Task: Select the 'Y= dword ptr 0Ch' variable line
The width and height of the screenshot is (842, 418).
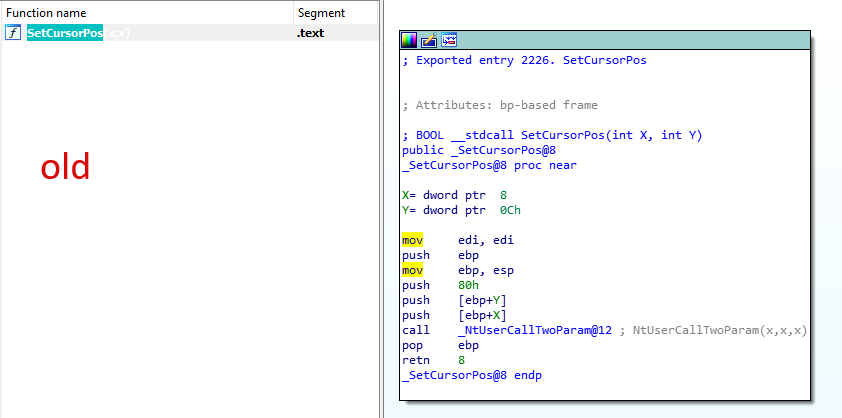Action: (460, 210)
